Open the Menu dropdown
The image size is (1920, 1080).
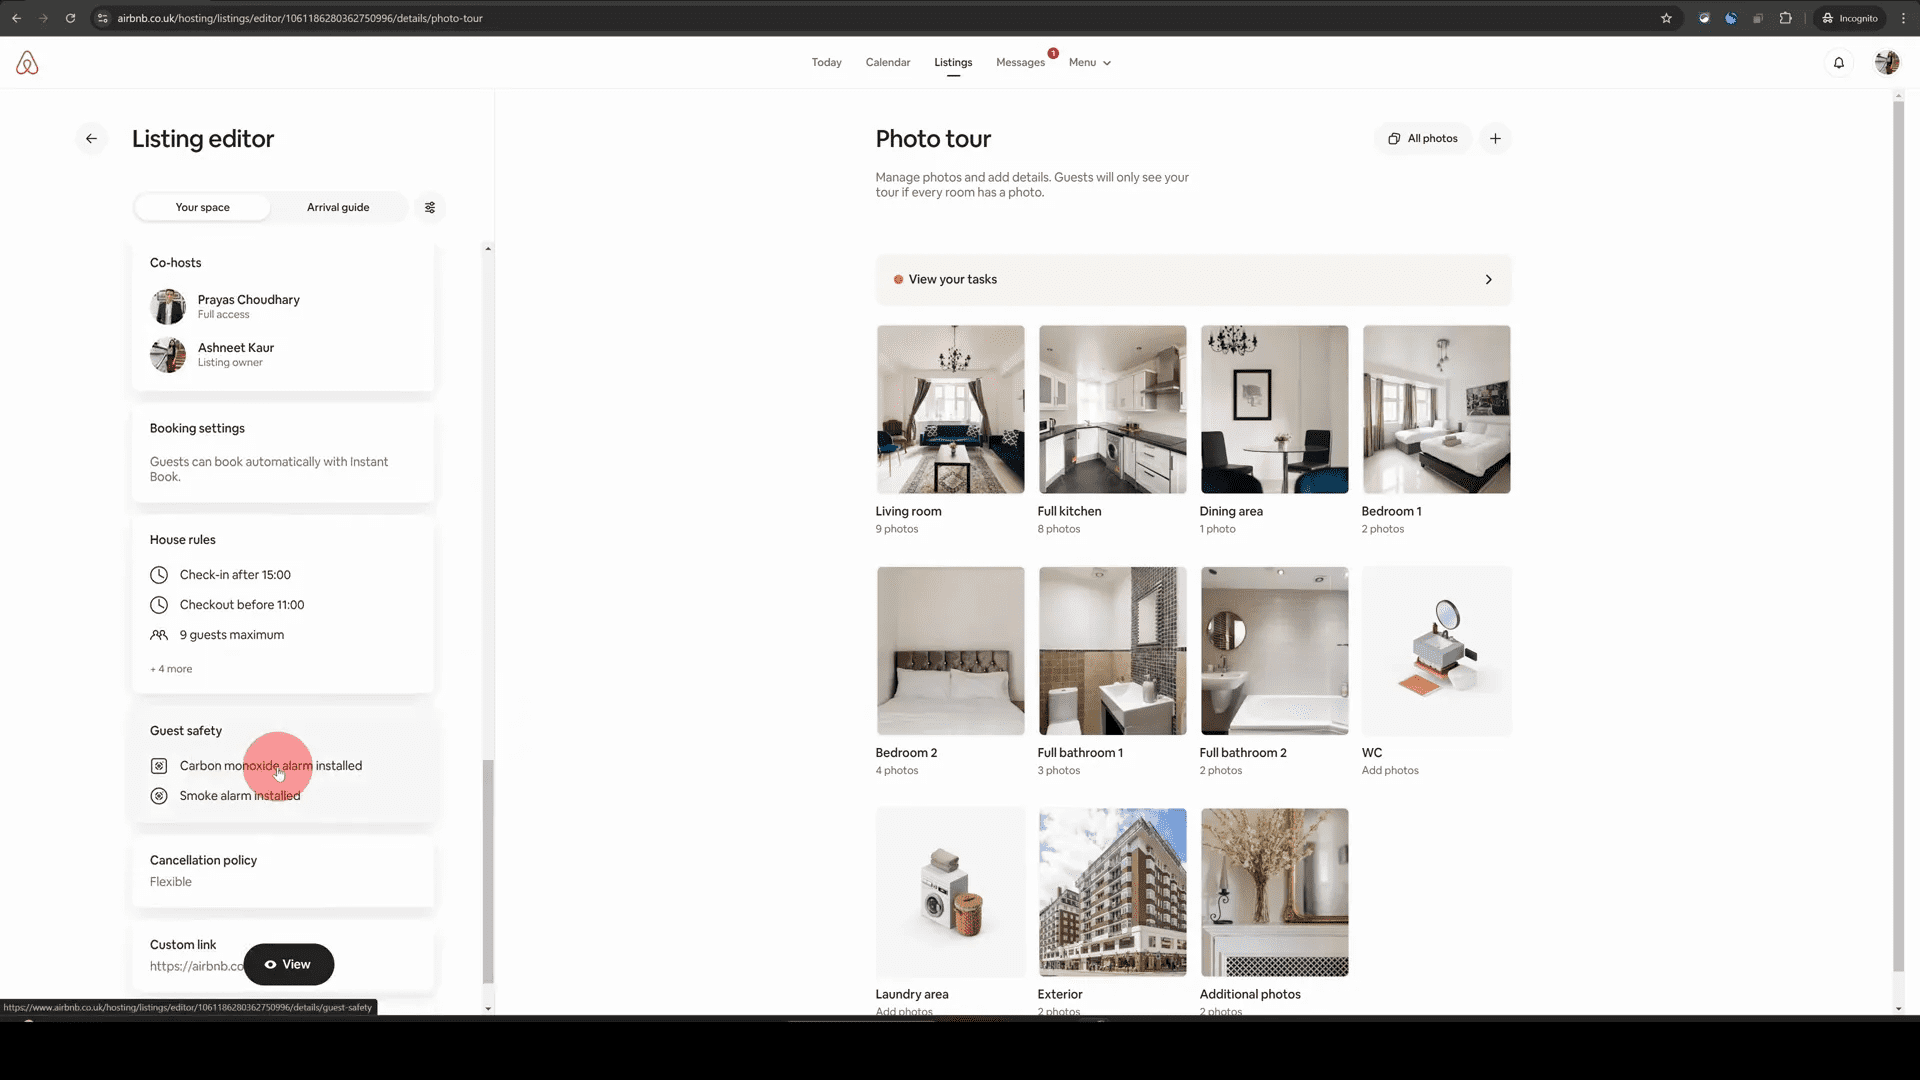(x=1090, y=62)
